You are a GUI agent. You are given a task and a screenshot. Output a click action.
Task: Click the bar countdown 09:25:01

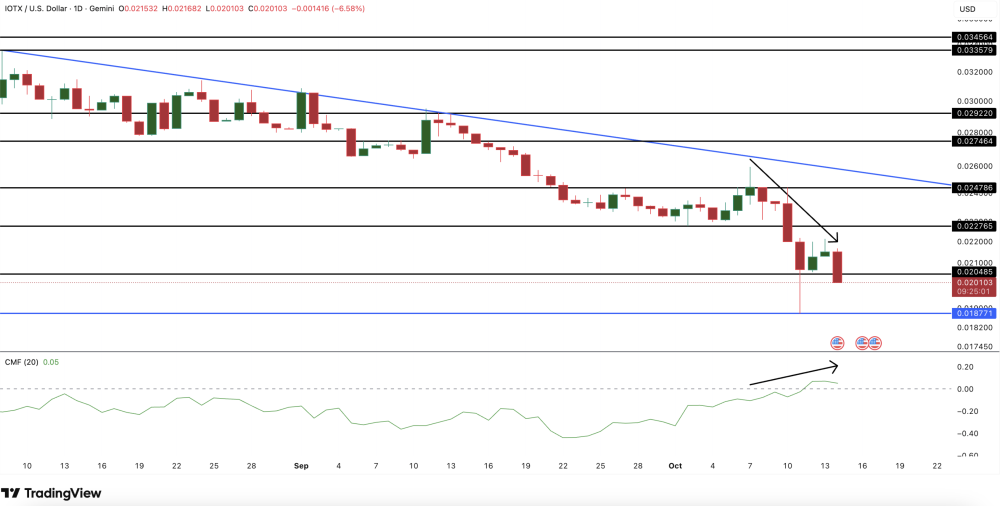coord(972,292)
